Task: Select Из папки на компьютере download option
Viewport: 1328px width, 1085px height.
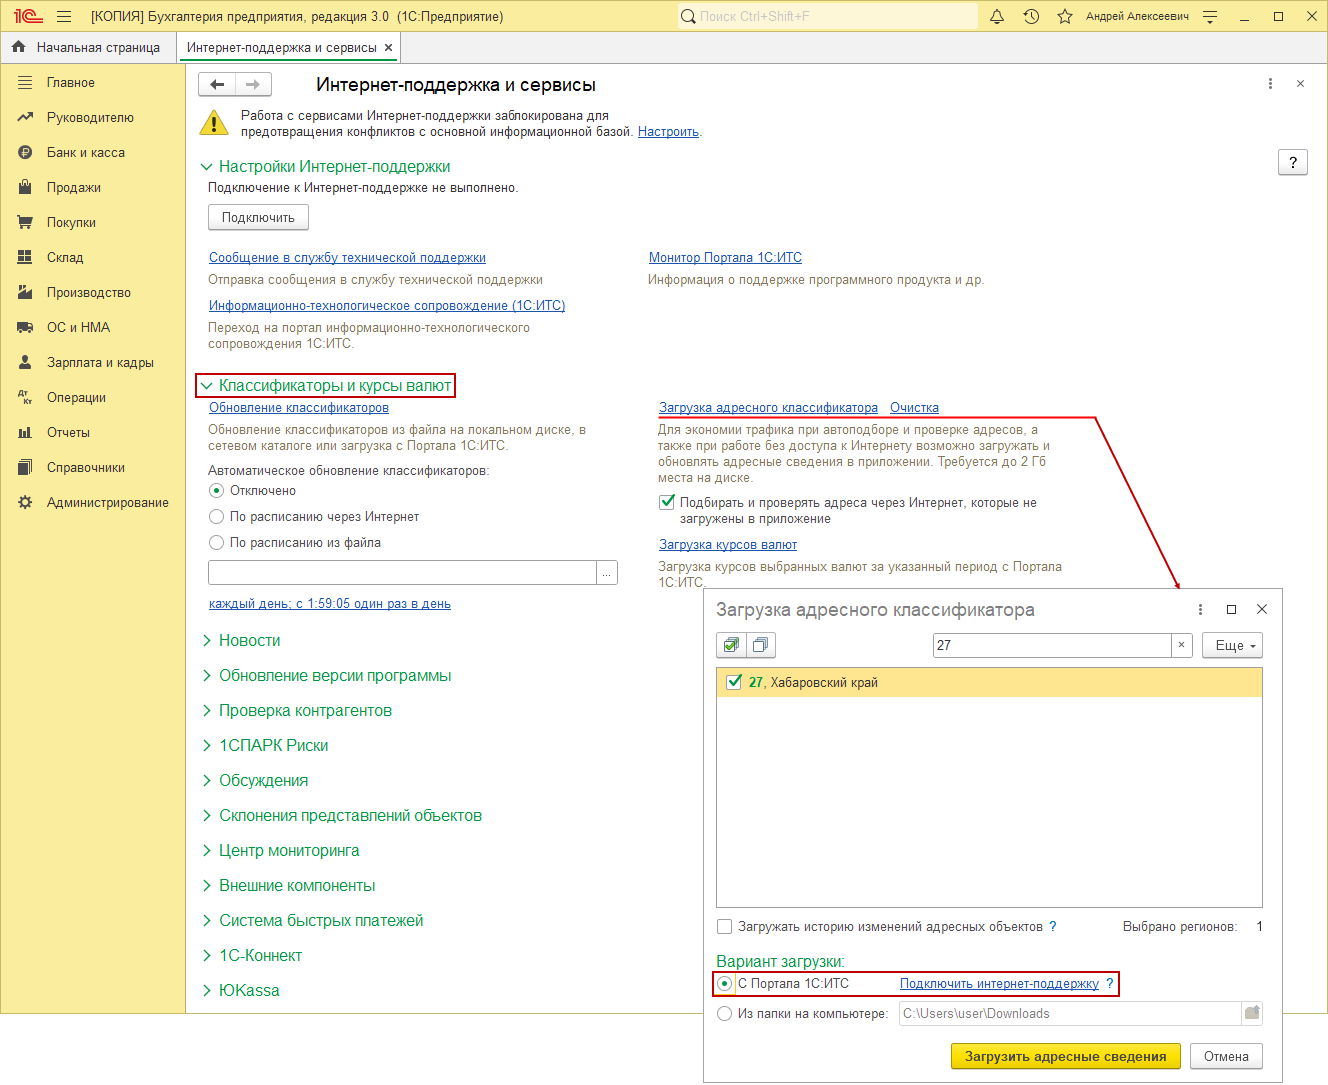Action: tap(725, 1014)
